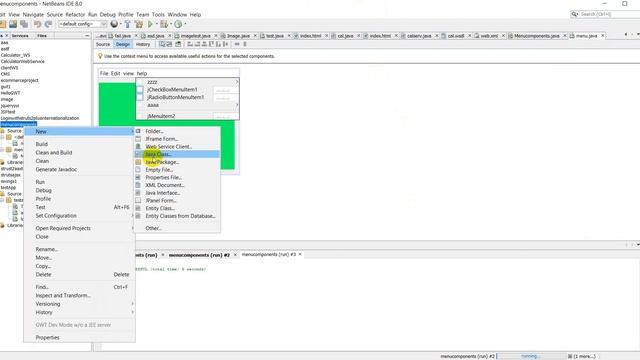Choose Java Class from New submenu
The image size is (640, 360).
pyautogui.click(x=177, y=154)
